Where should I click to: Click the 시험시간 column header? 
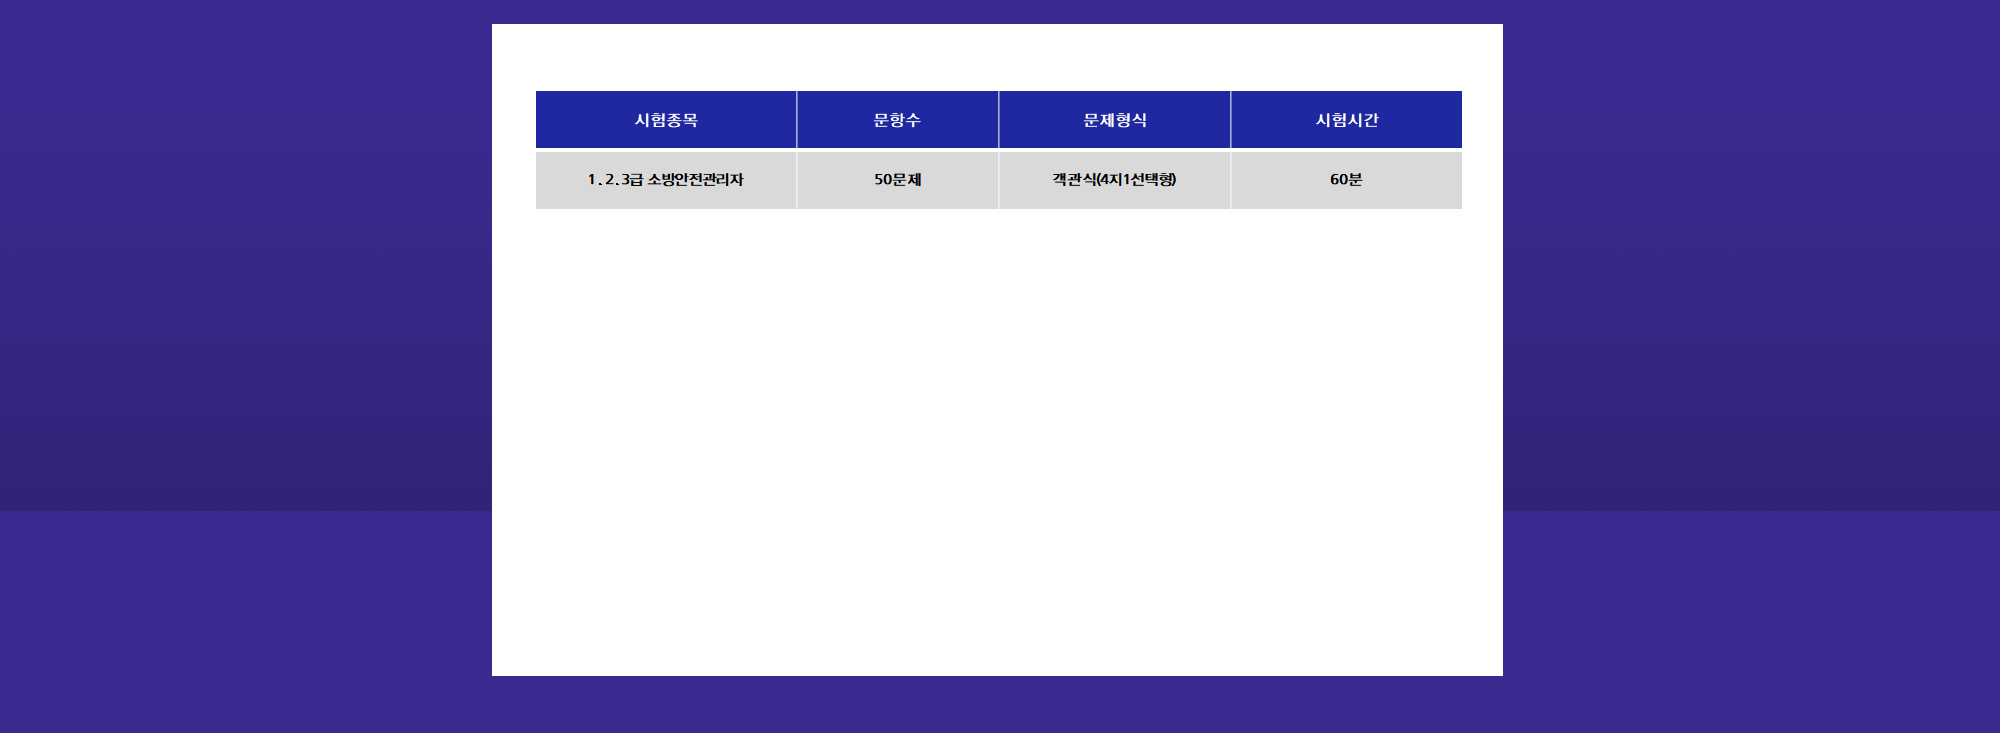1347,120
